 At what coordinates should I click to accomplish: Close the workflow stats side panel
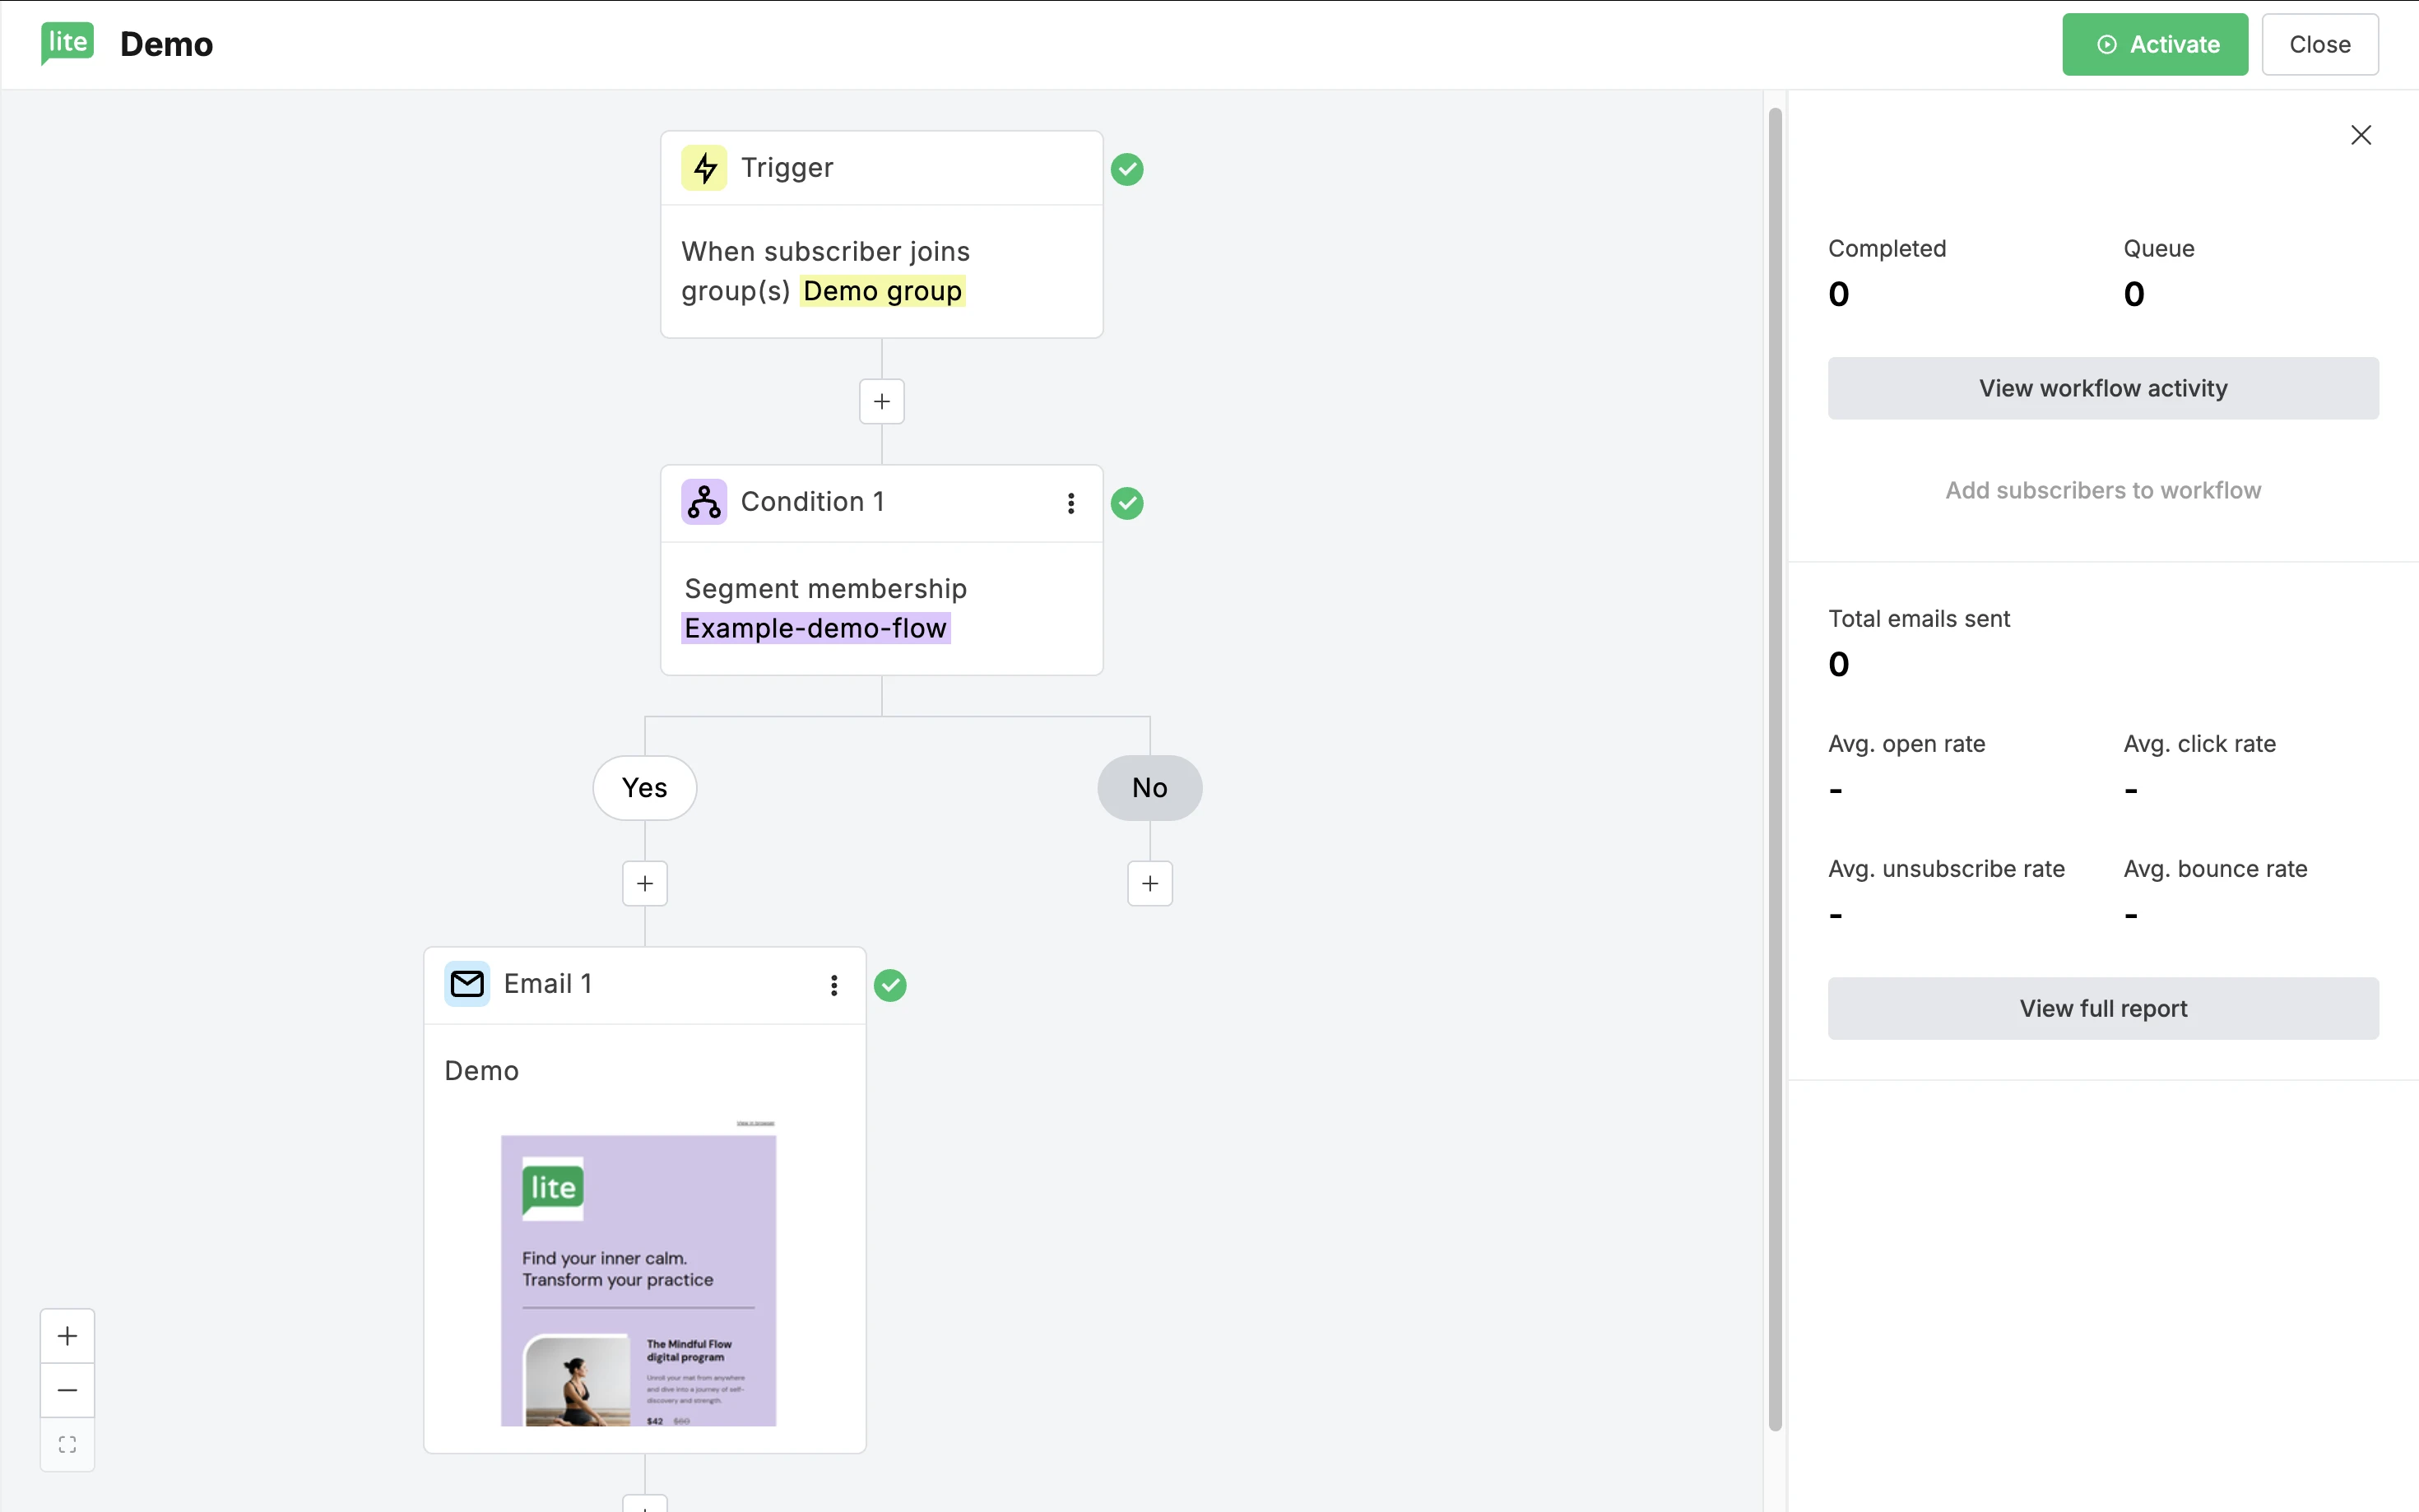coord(2361,135)
